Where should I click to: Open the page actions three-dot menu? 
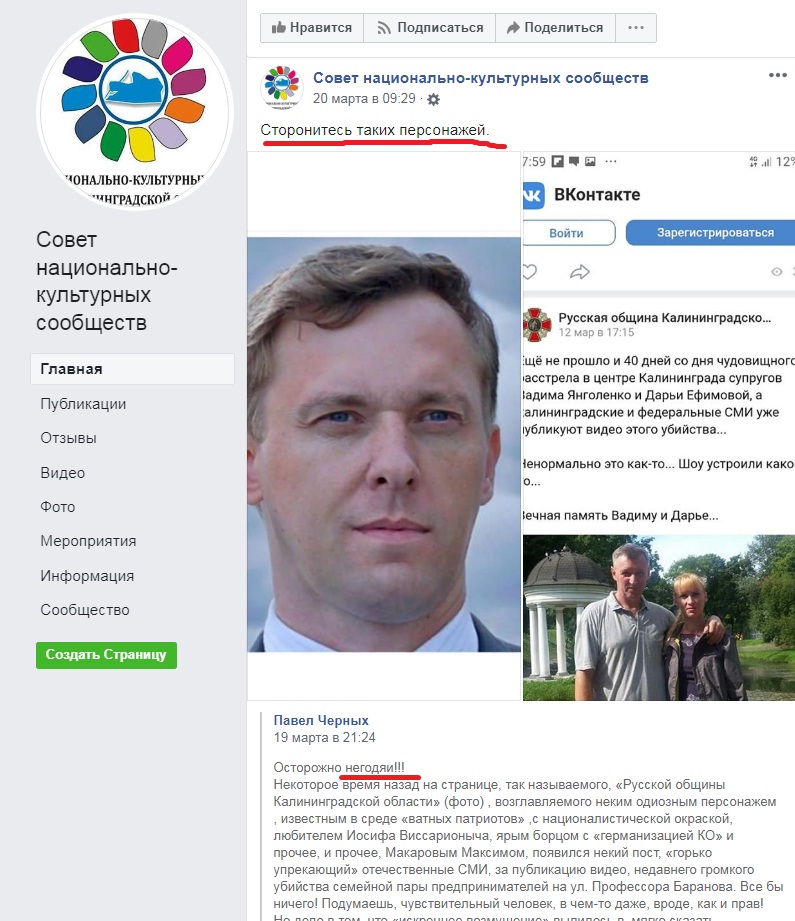coord(636,28)
